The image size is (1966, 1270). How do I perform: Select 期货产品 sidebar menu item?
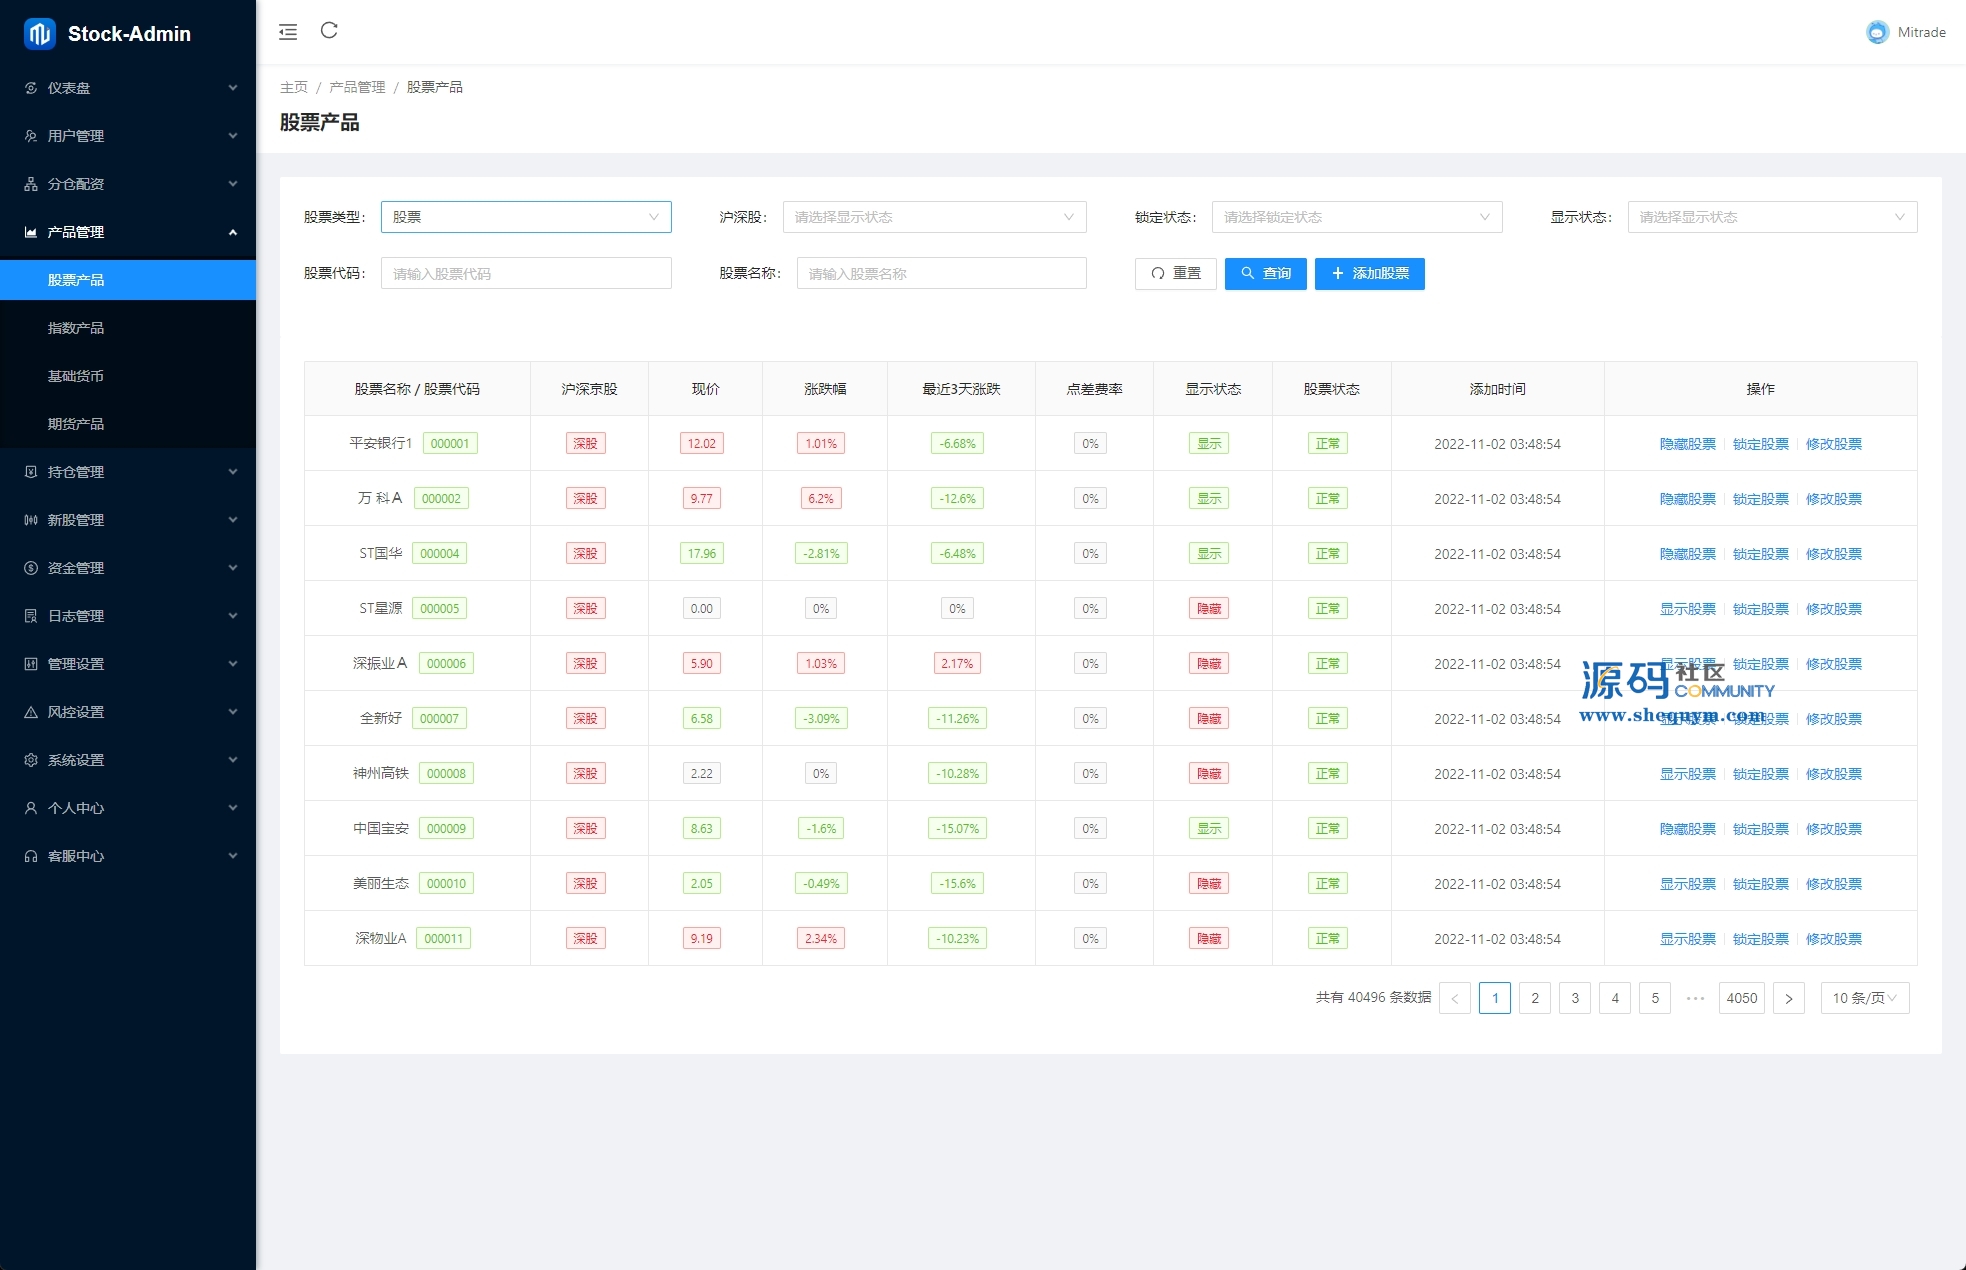(x=76, y=424)
